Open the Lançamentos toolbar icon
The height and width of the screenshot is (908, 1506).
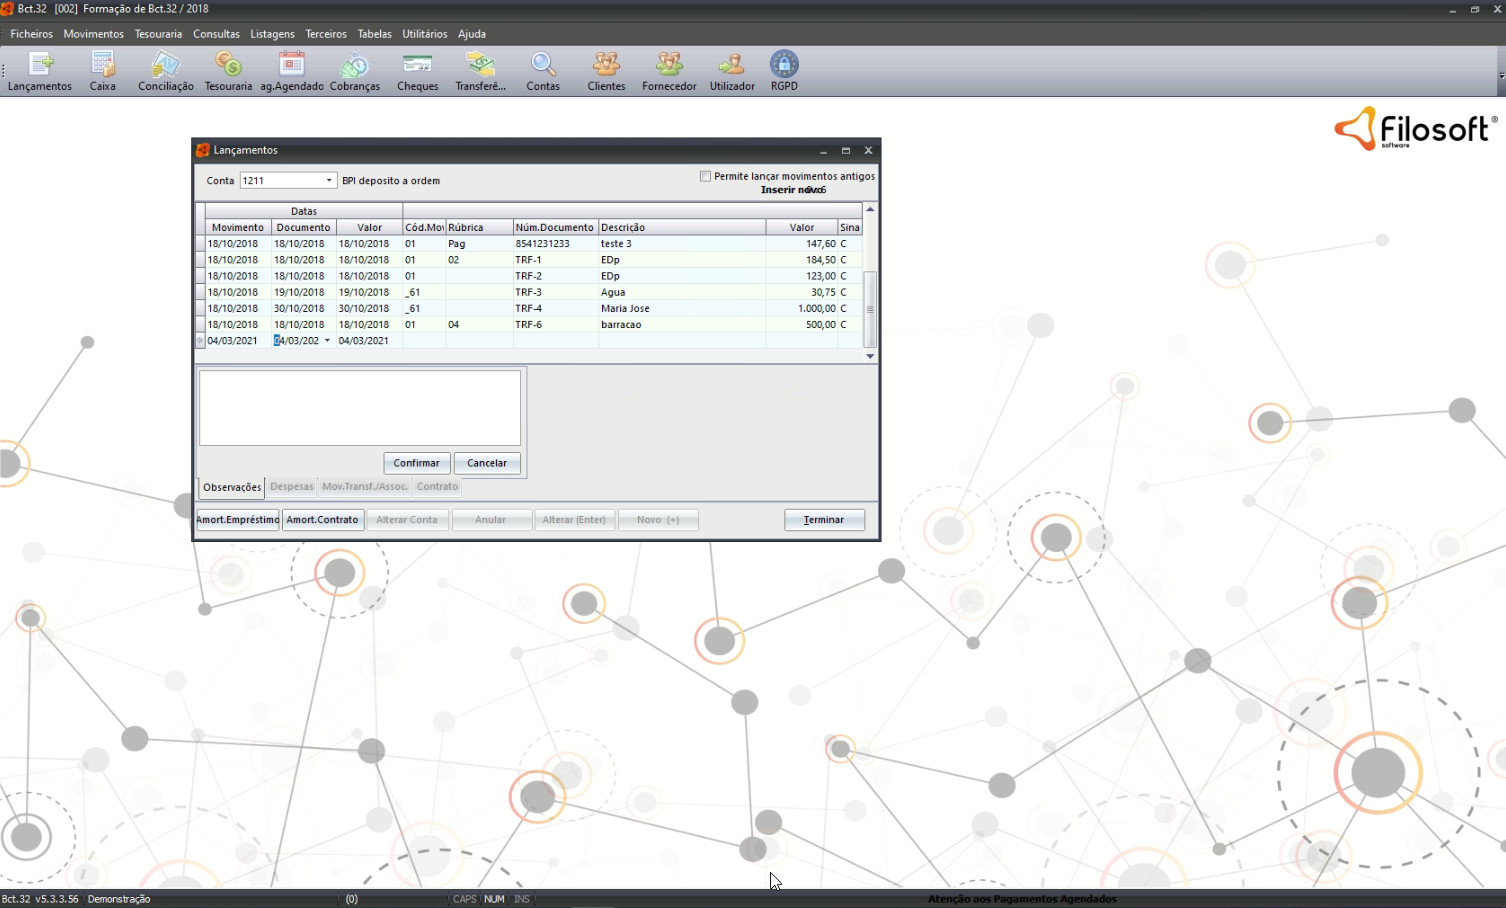coord(40,71)
